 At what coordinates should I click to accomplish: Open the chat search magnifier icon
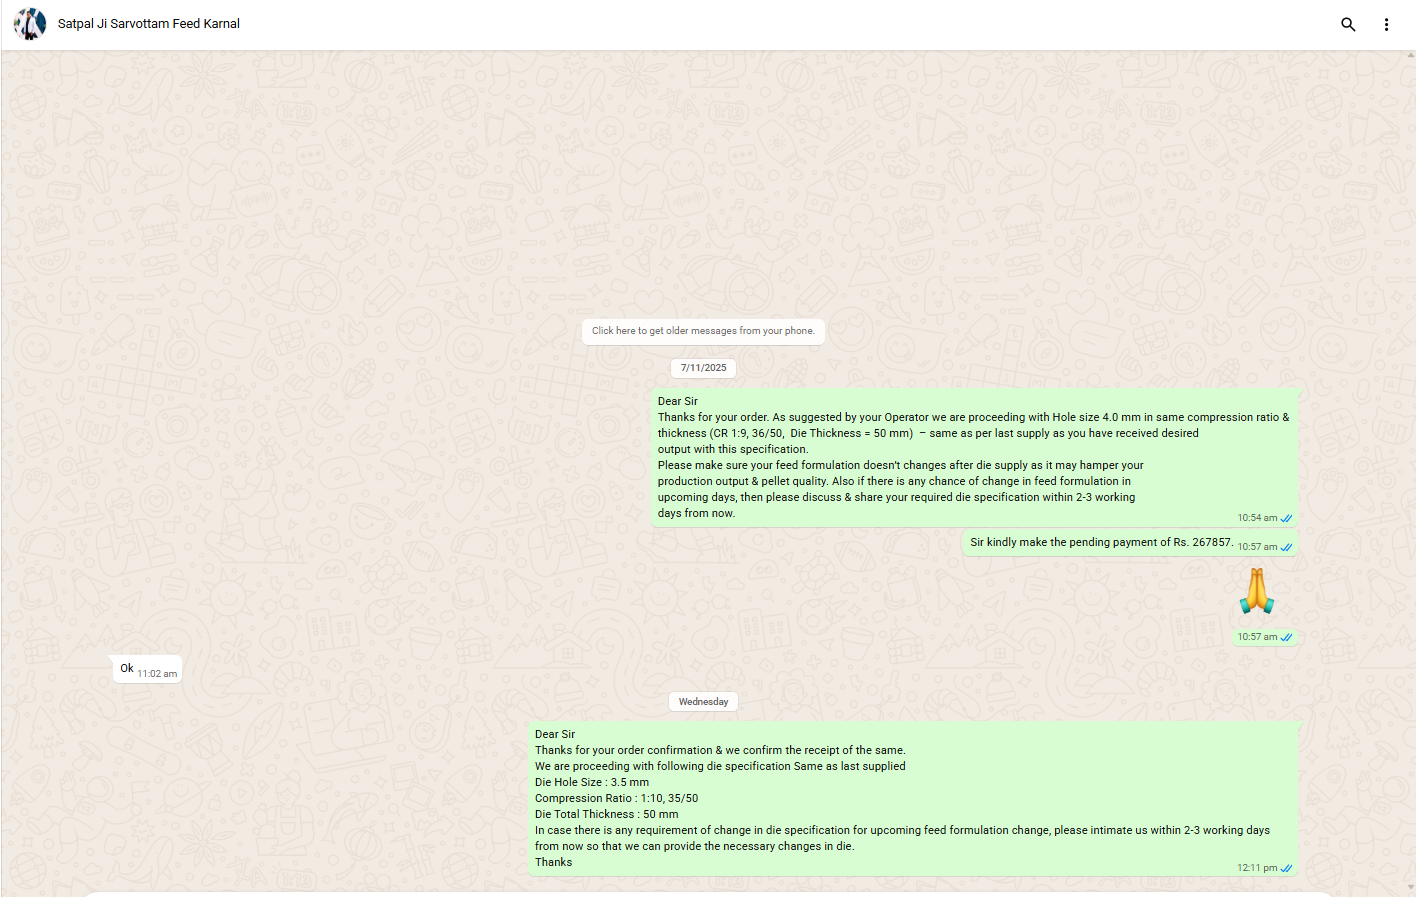pyautogui.click(x=1348, y=24)
